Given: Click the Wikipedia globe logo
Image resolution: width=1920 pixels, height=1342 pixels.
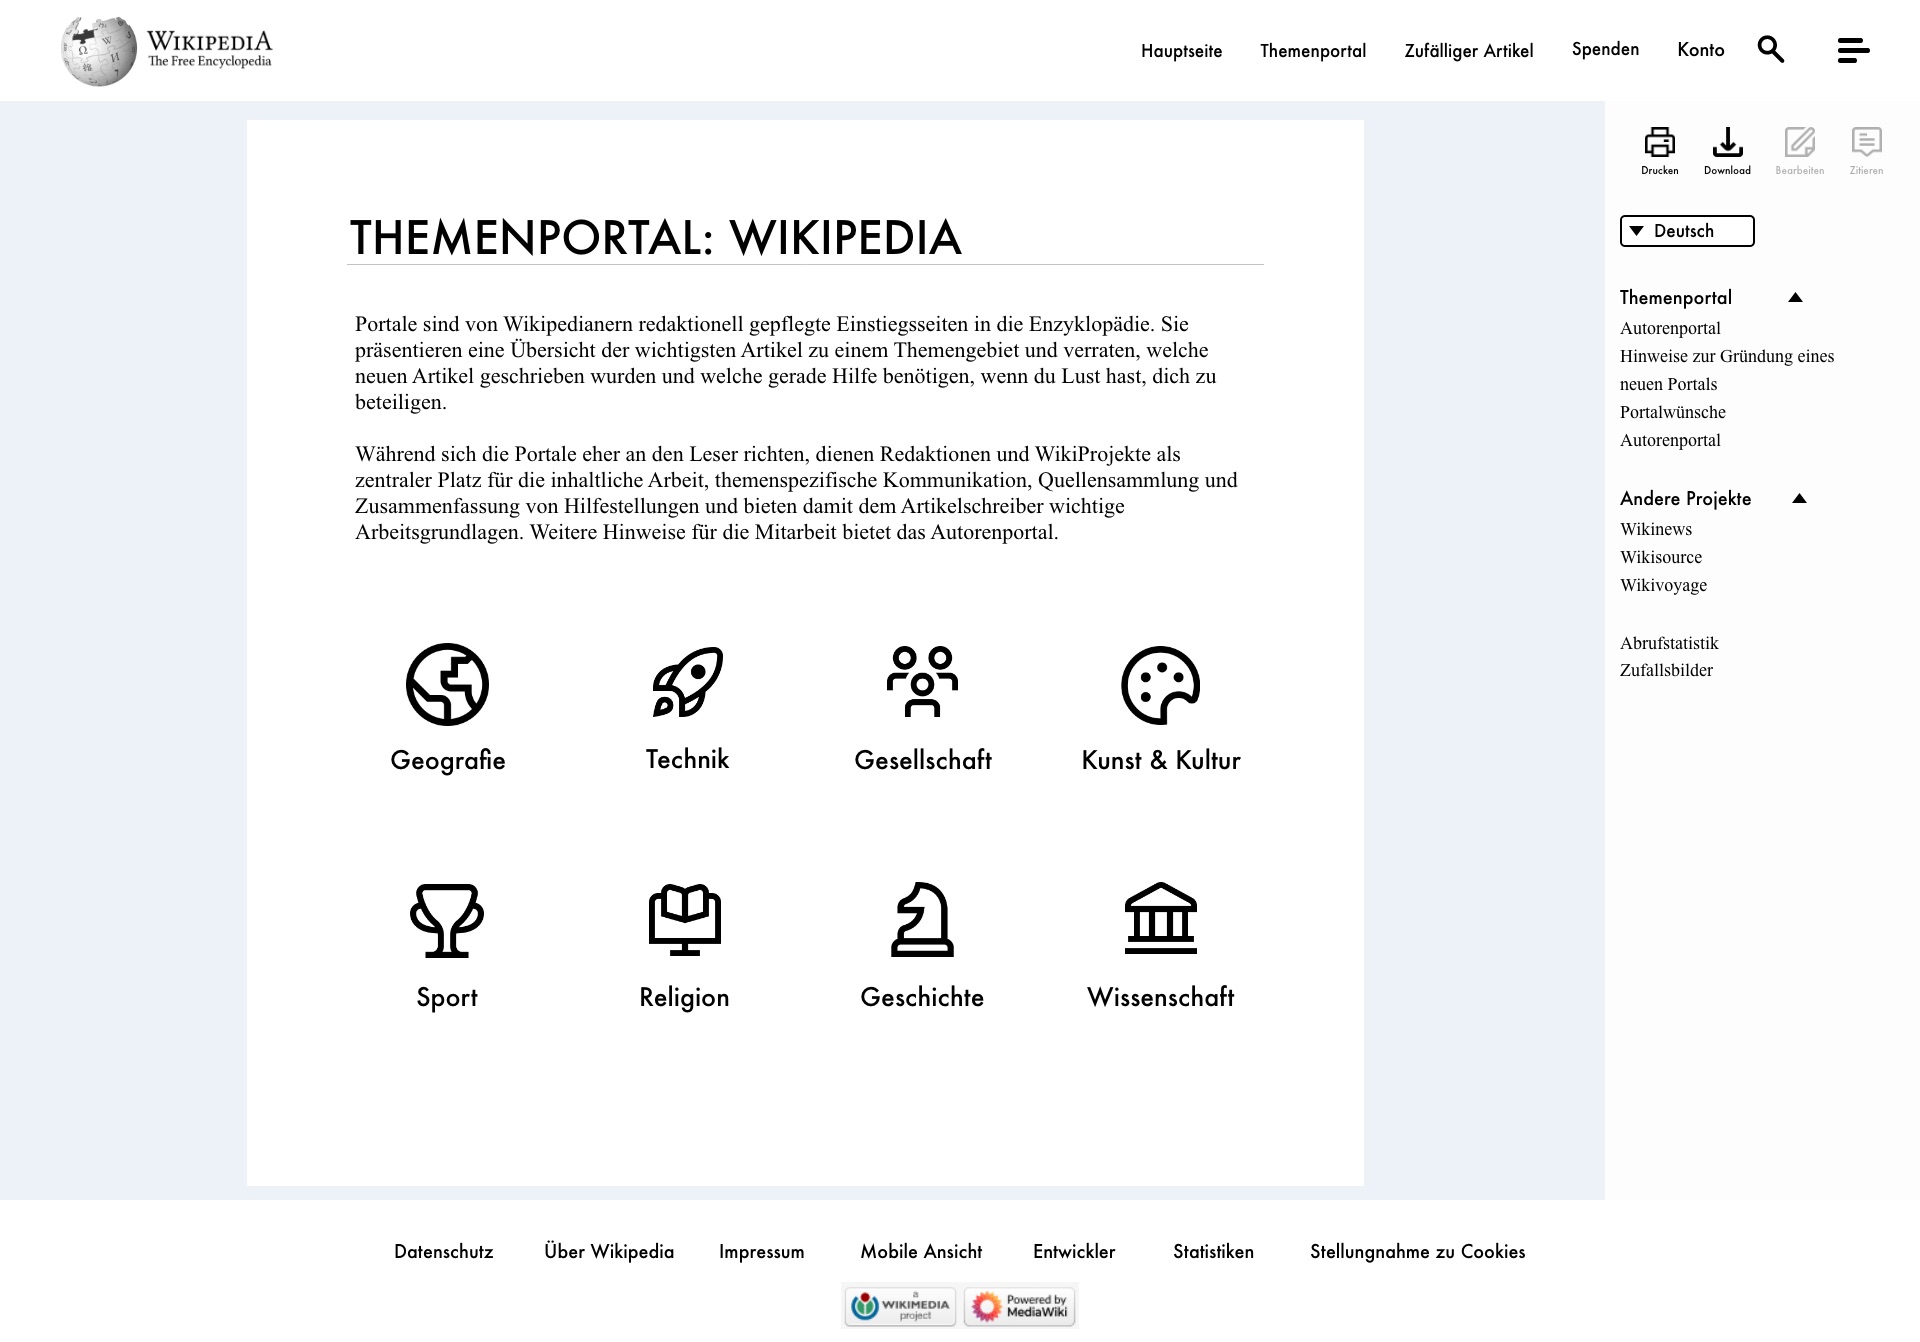Looking at the screenshot, I should (x=98, y=51).
